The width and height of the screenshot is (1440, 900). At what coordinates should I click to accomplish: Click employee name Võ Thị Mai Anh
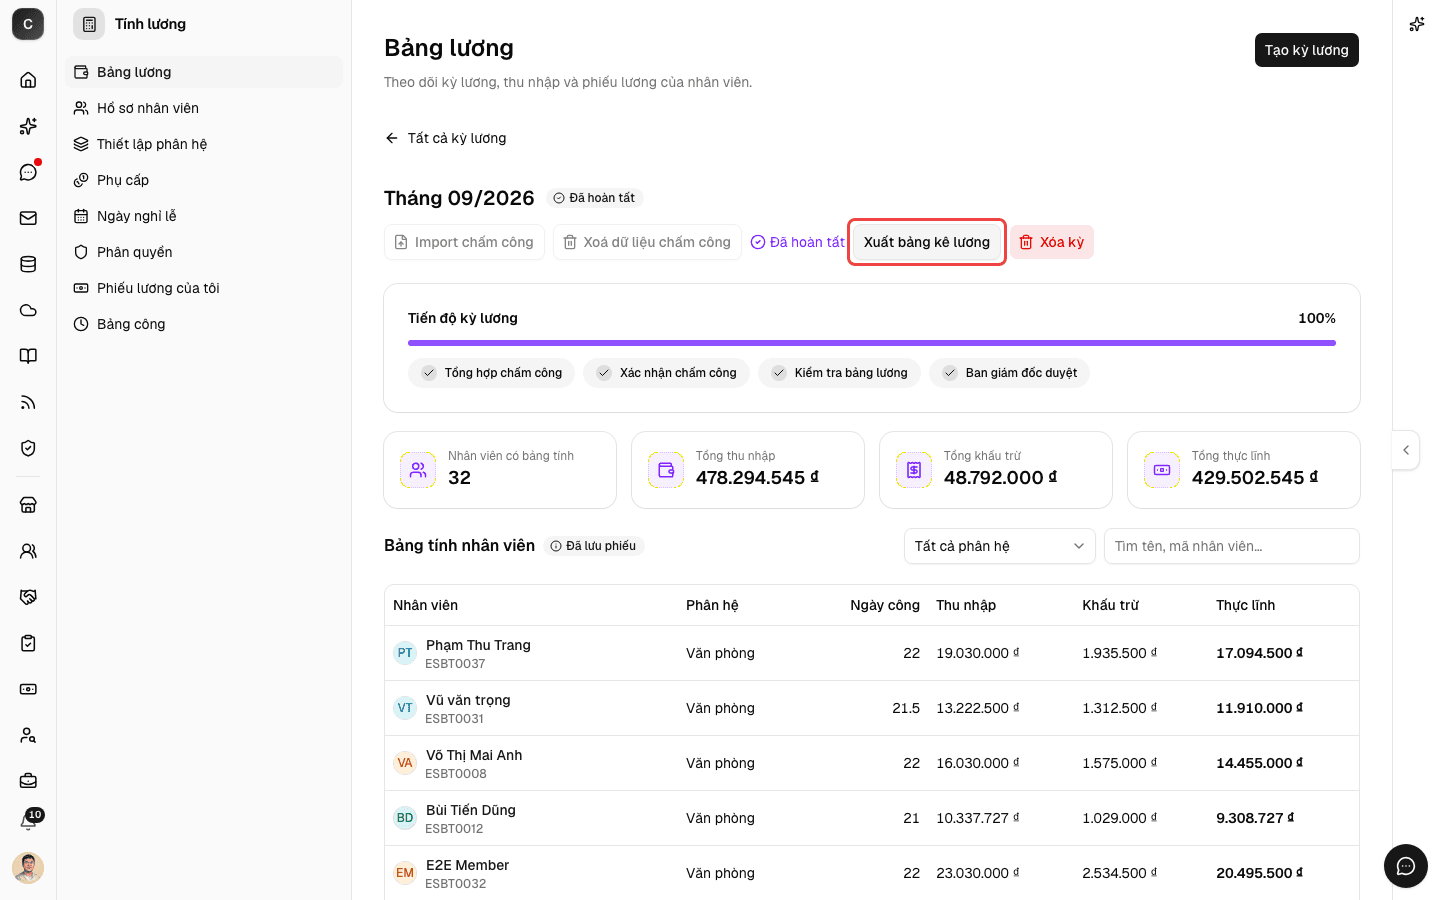point(474,755)
